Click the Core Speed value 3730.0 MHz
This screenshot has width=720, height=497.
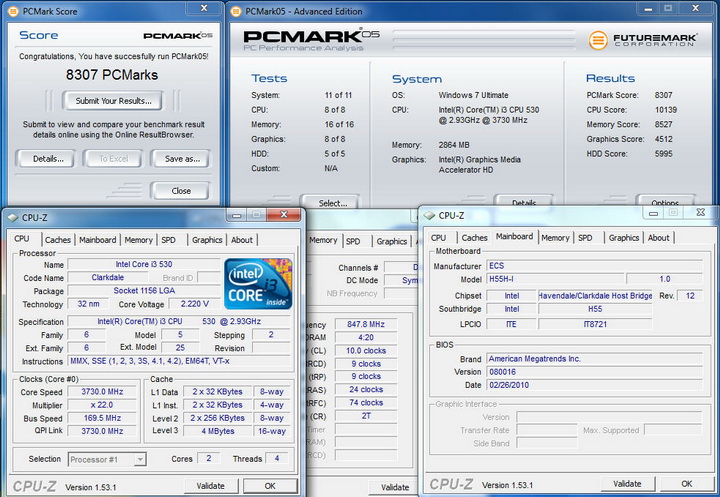[x=102, y=392]
